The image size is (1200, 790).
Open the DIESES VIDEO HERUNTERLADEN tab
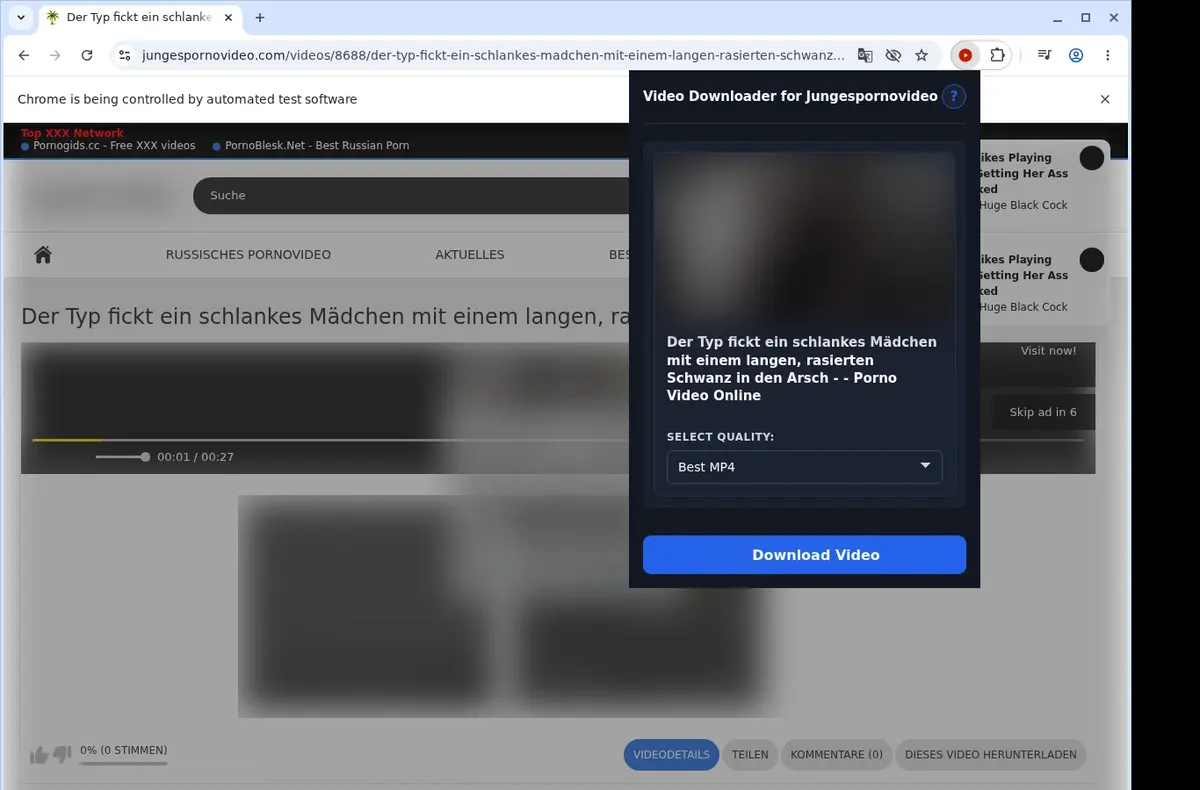tap(990, 755)
